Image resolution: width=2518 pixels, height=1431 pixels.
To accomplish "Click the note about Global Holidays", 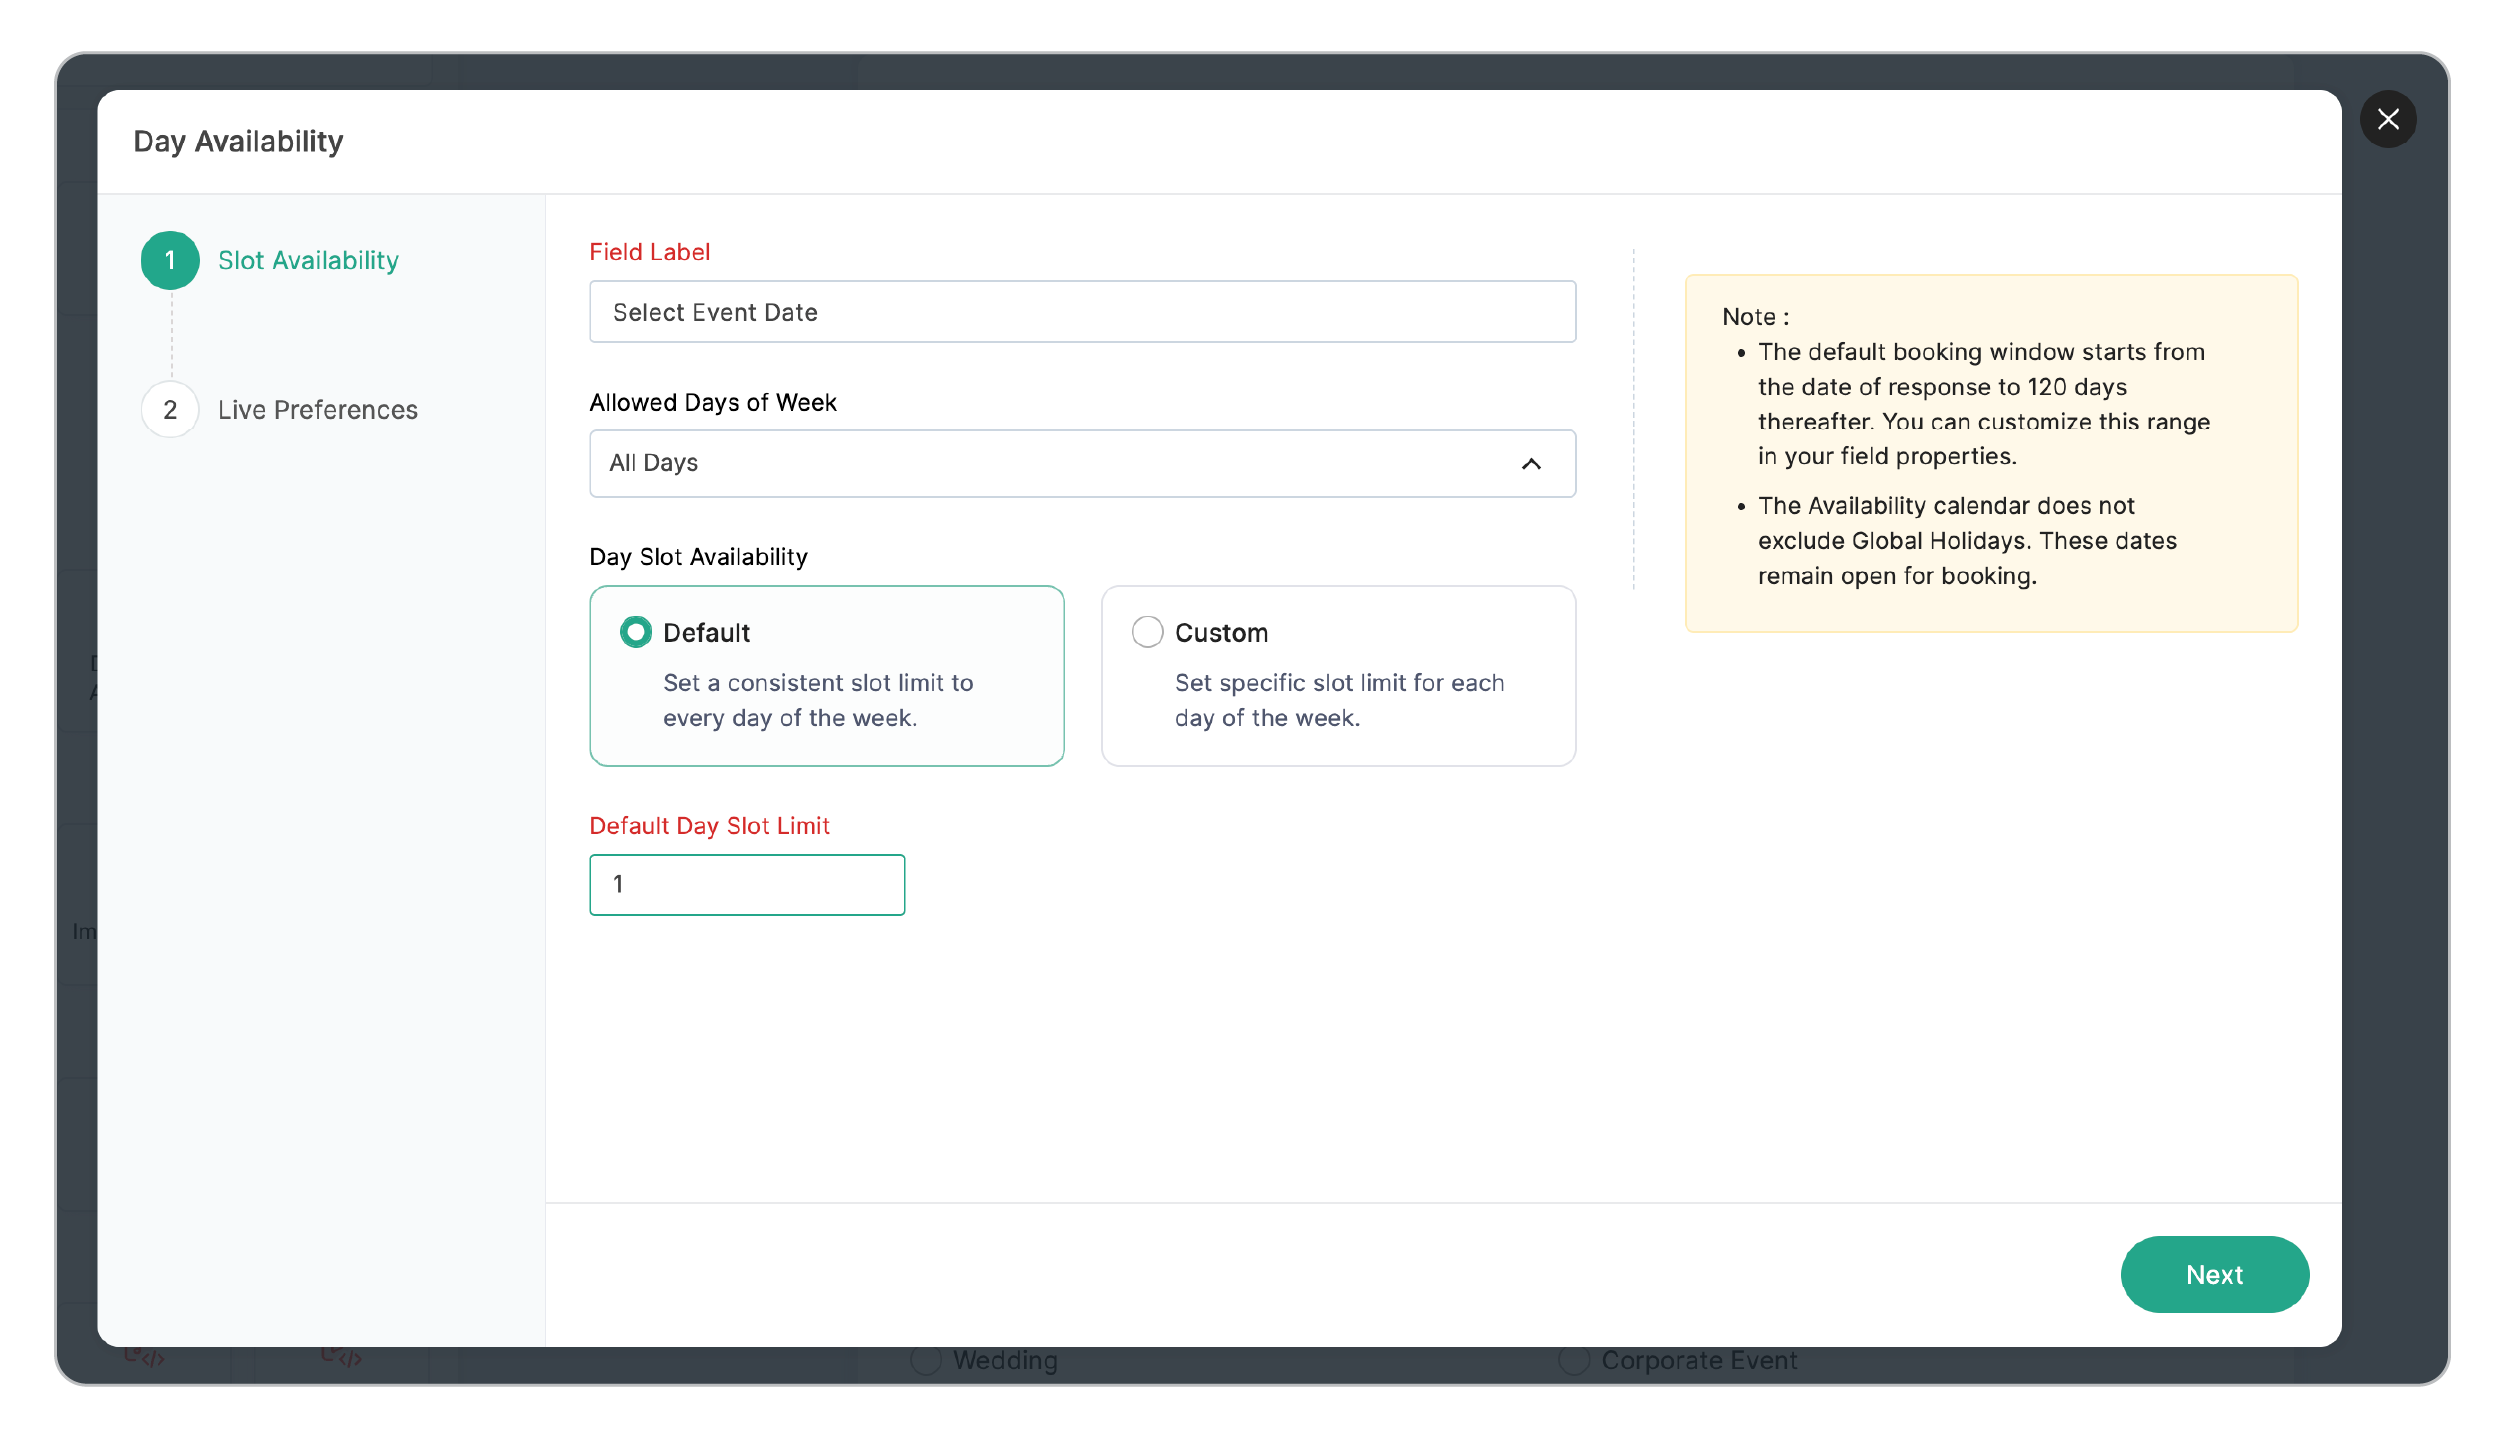I will [1966, 541].
